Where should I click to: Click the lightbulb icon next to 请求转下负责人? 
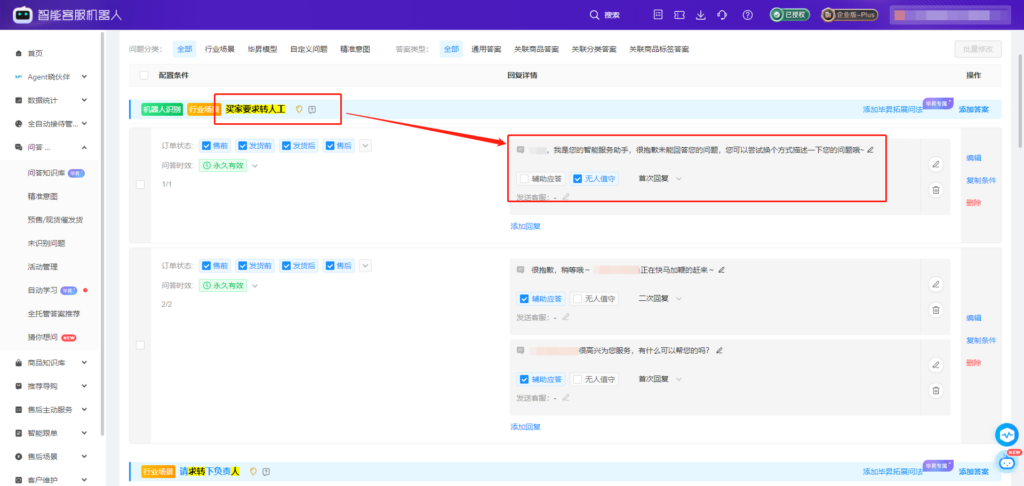click(253, 471)
